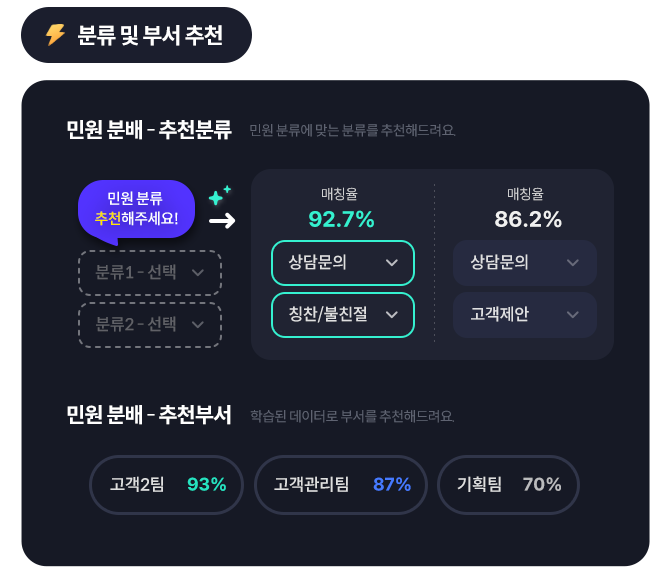Open the 분류2 - 선택 dropdown

tap(150, 324)
